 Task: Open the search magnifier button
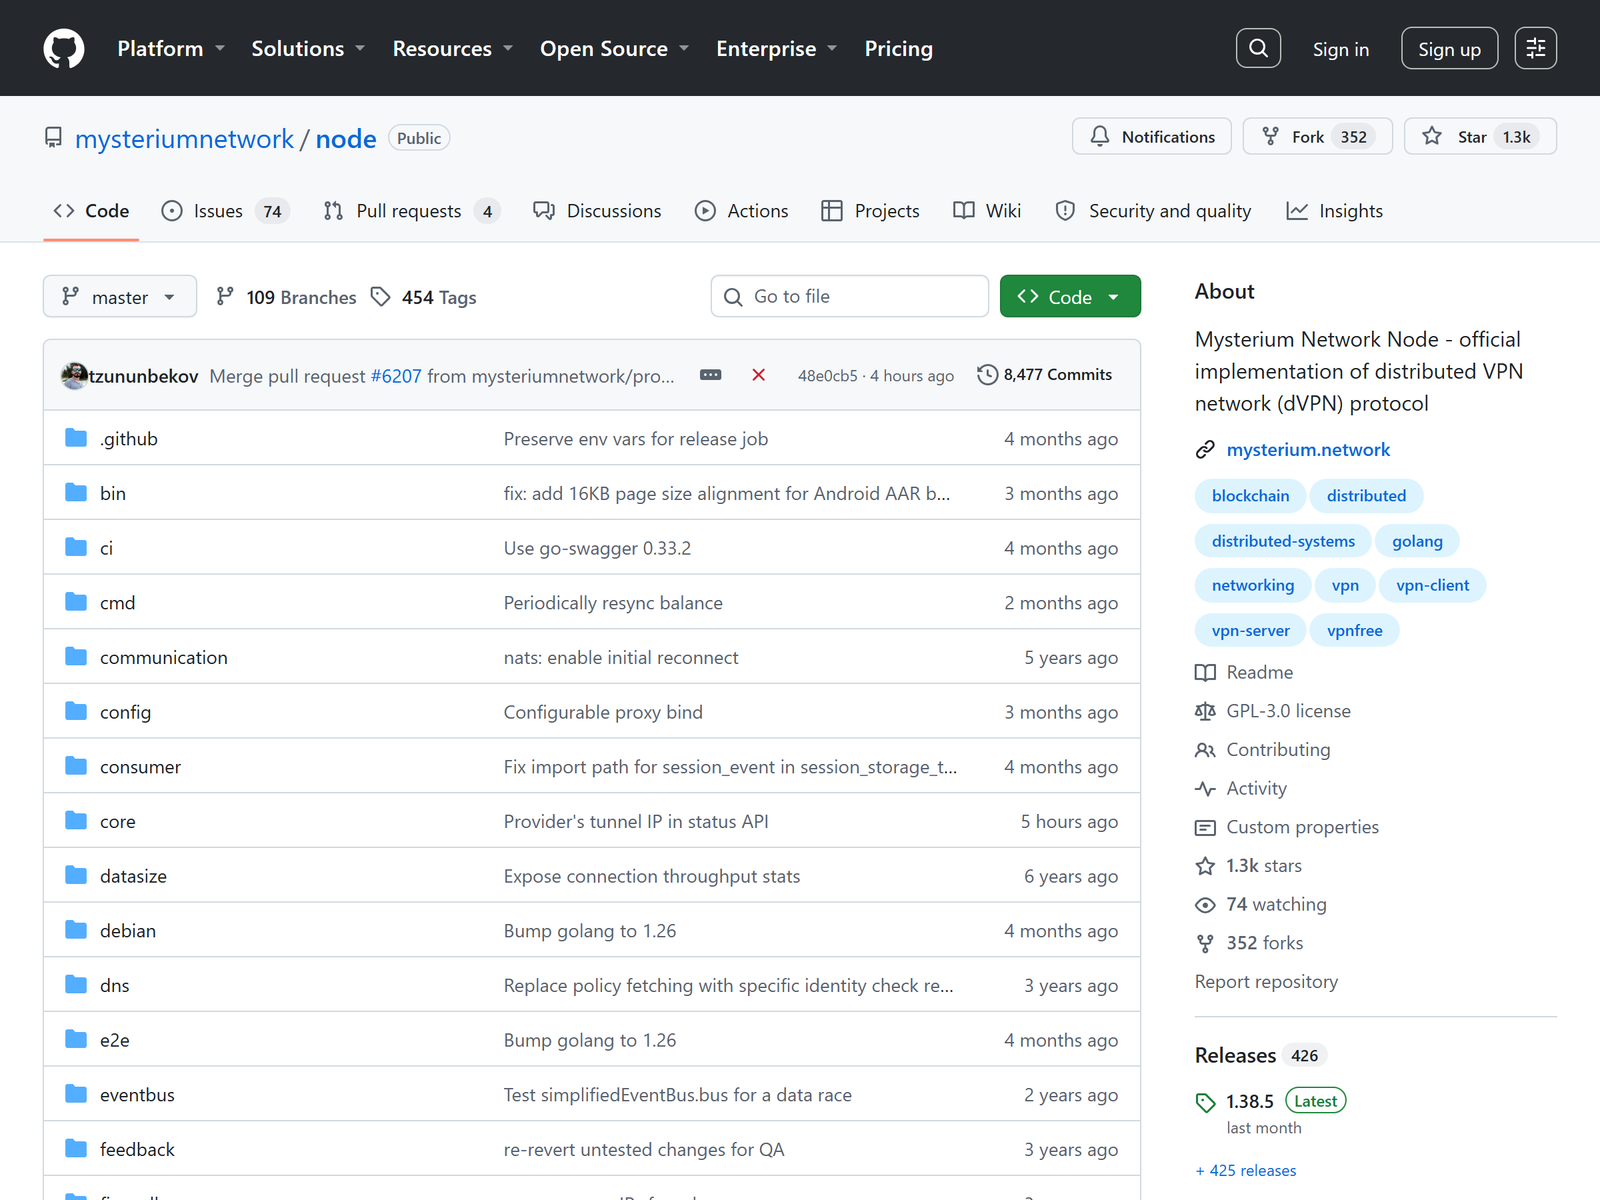1258,48
